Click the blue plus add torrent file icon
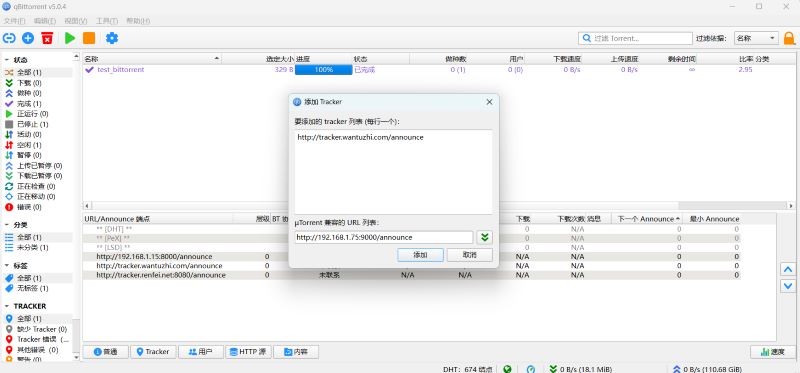 pos(28,38)
